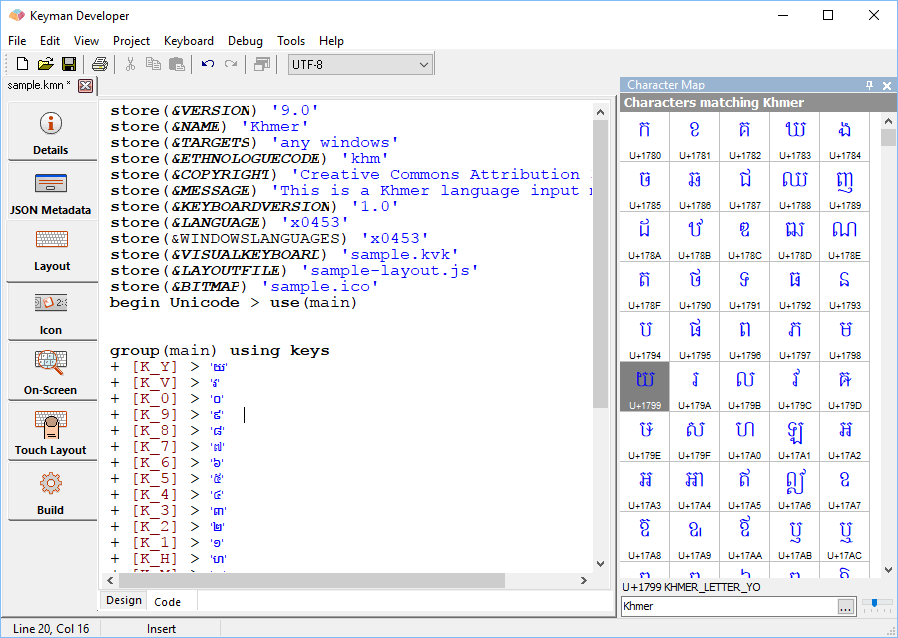
Task: Click the editor scroll-up arrow
Action: click(x=600, y=112)
